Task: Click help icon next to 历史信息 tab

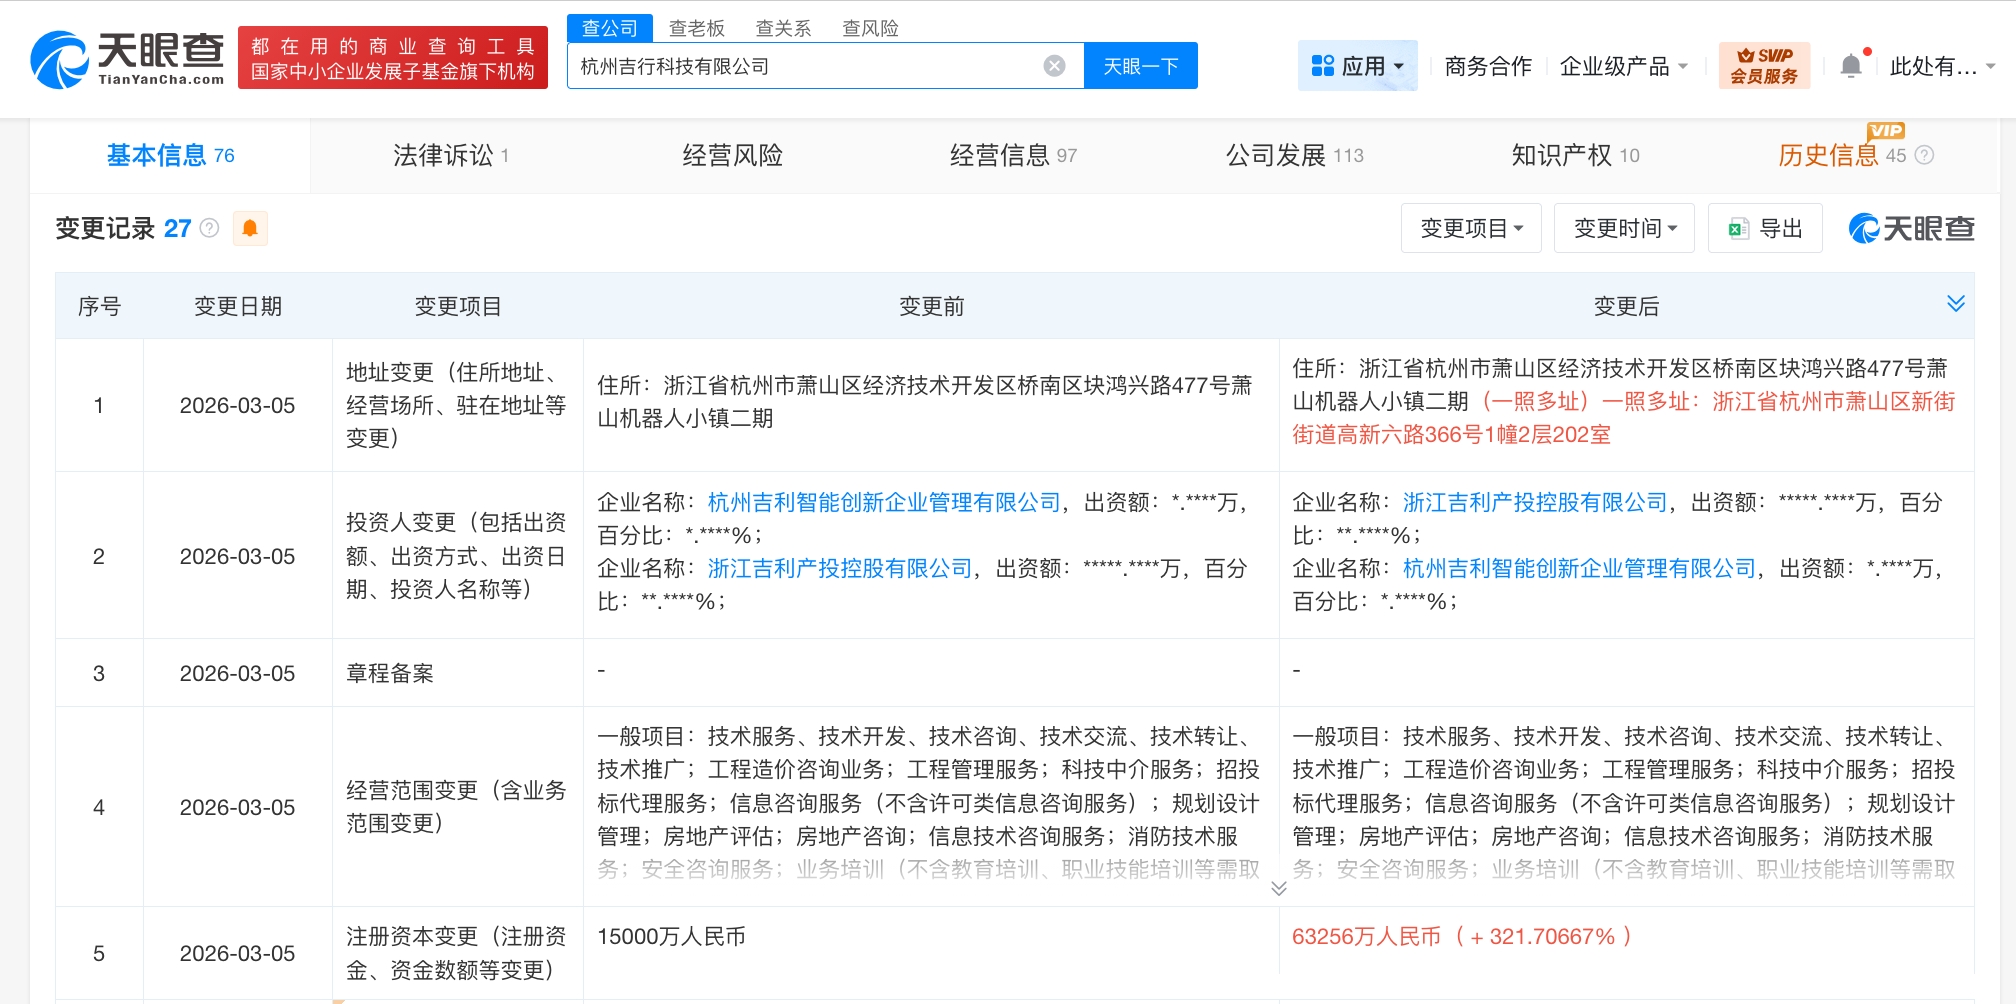Action: pos(1925,155)
